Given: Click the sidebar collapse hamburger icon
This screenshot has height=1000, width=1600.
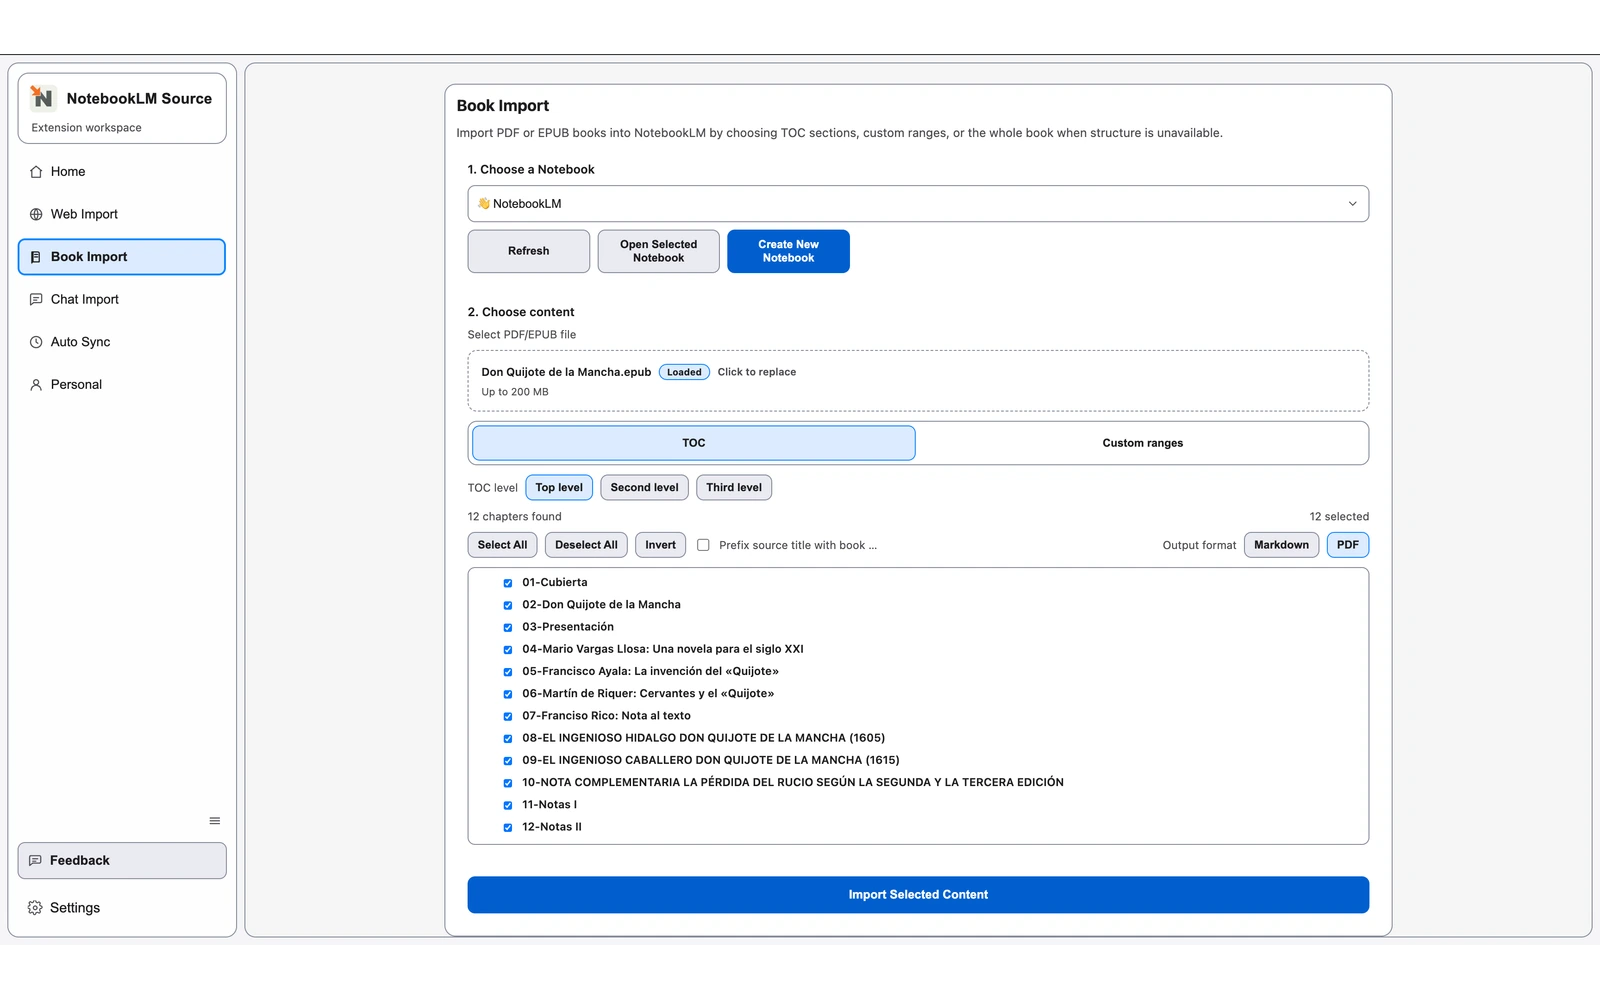Looking at the screenshot, I should click(214, 821).
